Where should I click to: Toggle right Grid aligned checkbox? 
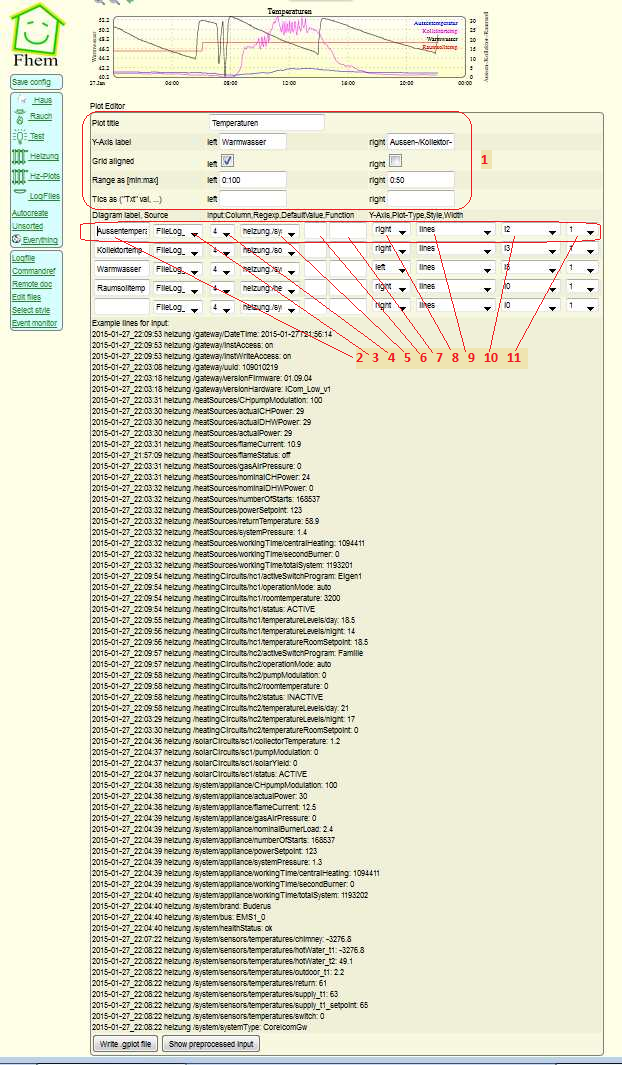click(395, 161)
